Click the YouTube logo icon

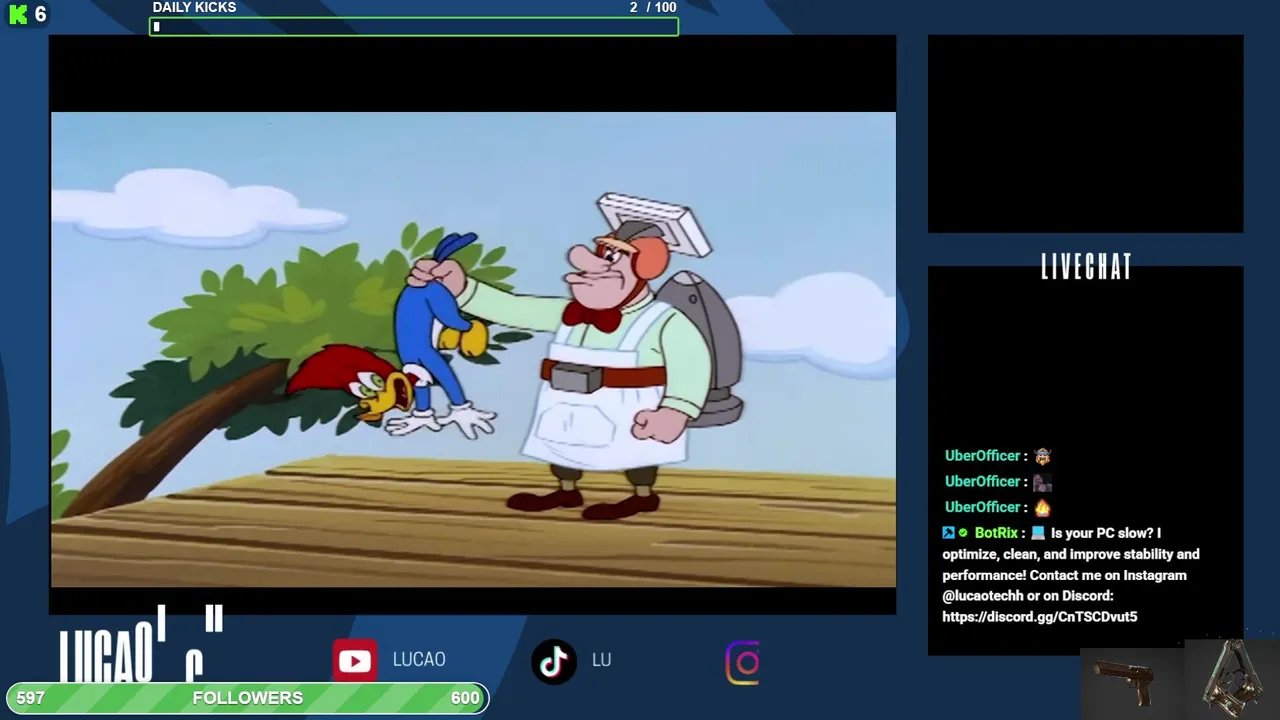click(355, 660)
